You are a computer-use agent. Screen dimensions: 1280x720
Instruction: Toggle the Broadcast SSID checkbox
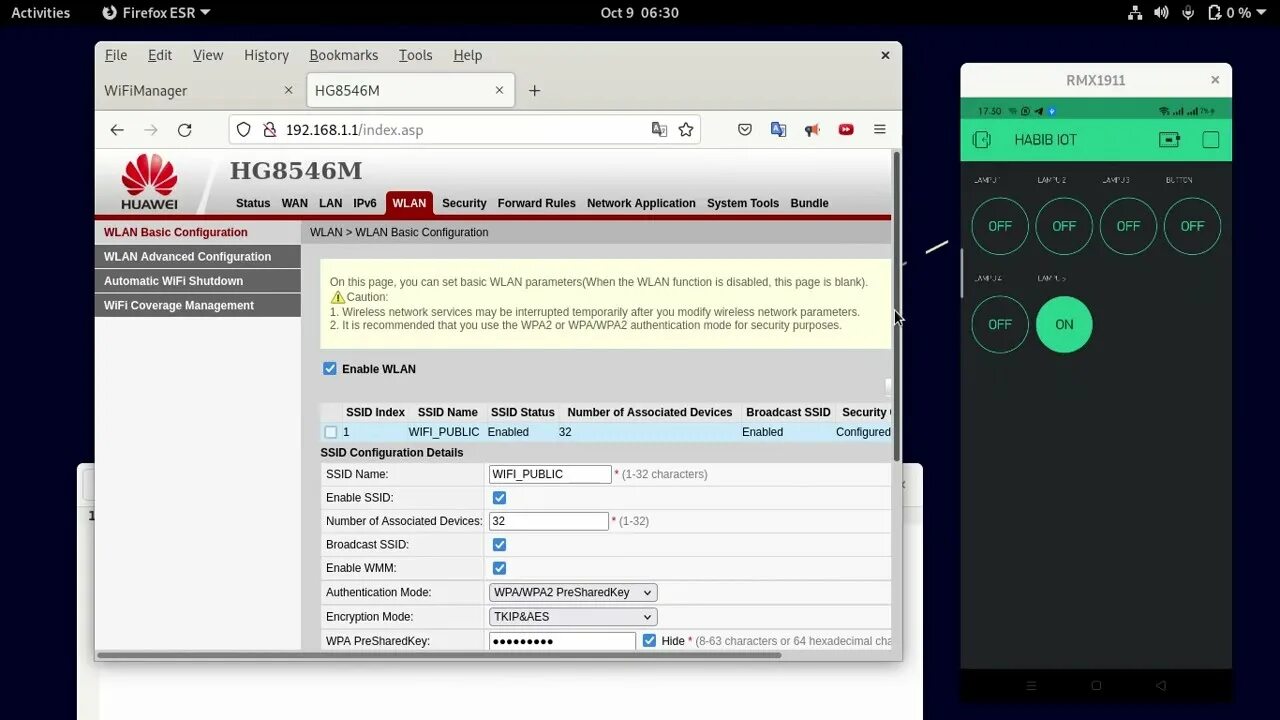(x=499, y=545)
